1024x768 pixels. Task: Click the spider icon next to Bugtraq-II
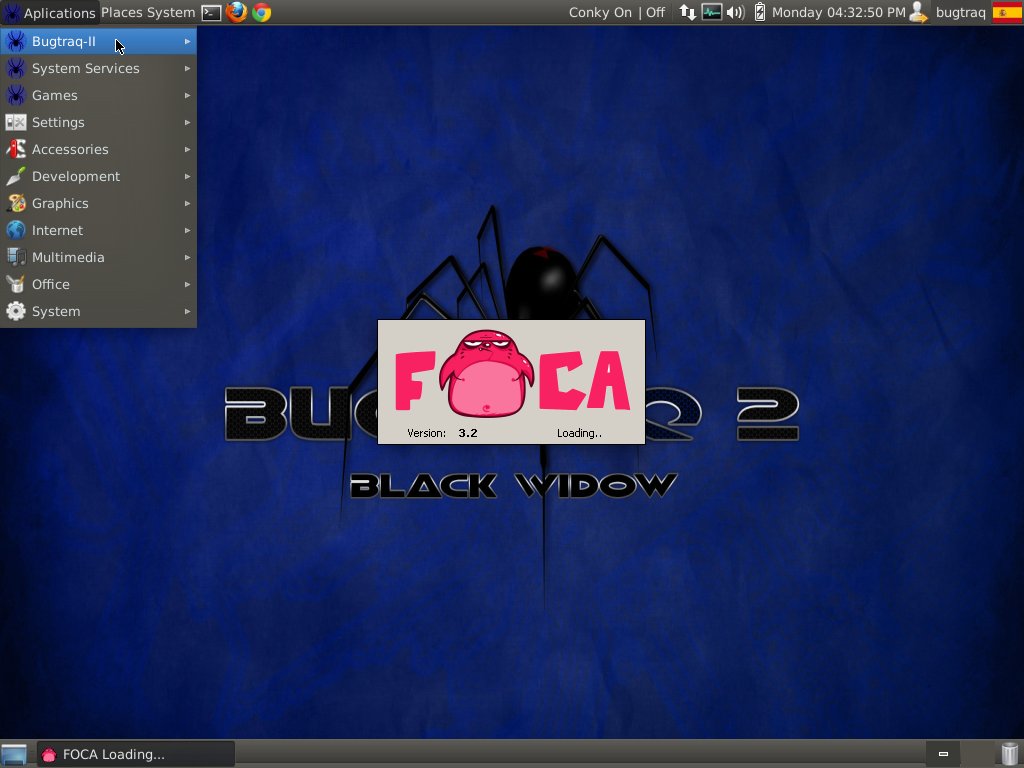point(16,41)
